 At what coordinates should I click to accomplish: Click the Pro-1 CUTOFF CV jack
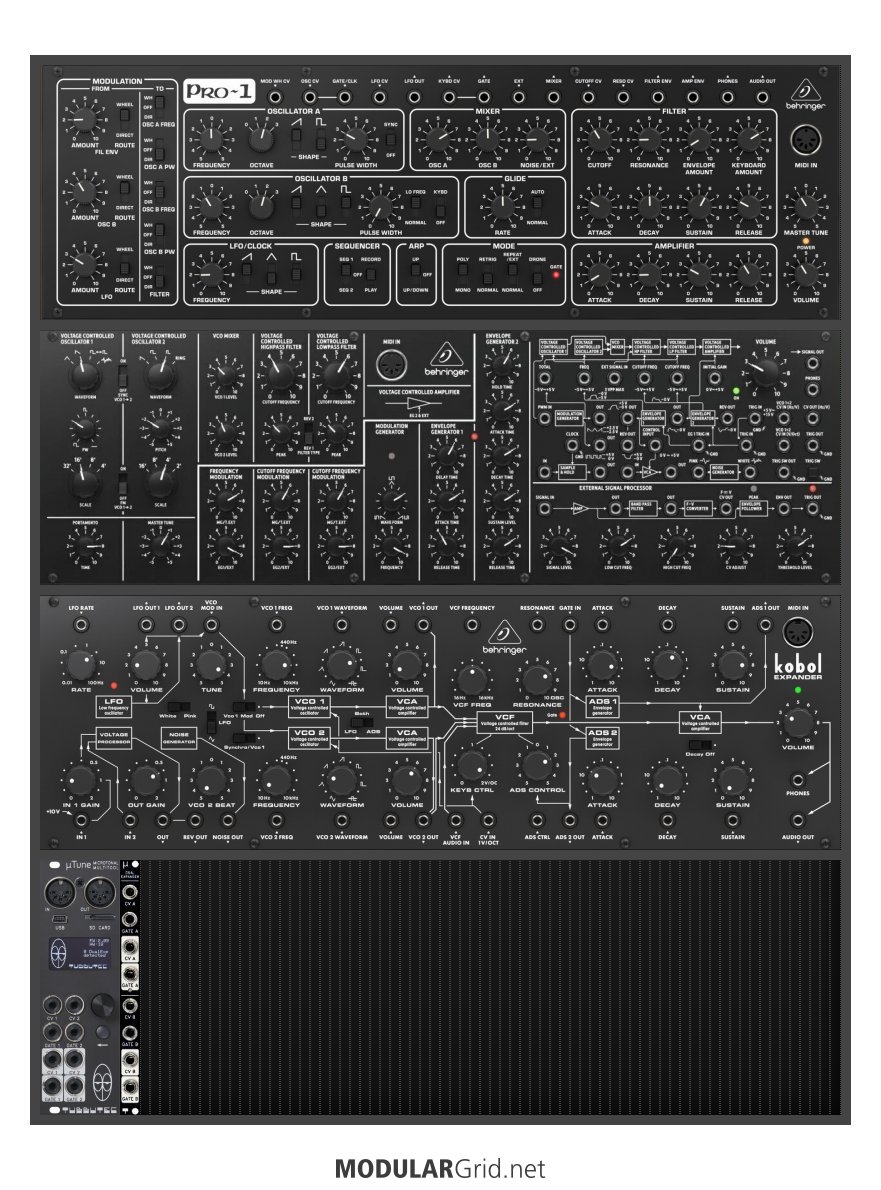tap(588, 97)
